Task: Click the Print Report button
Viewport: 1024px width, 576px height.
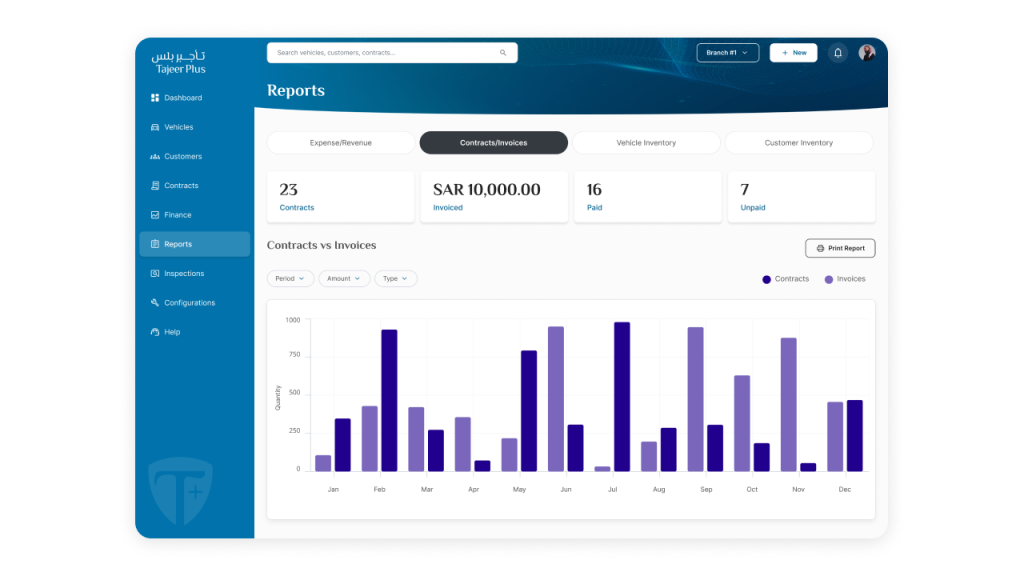Action: click(x=840, y=248)
